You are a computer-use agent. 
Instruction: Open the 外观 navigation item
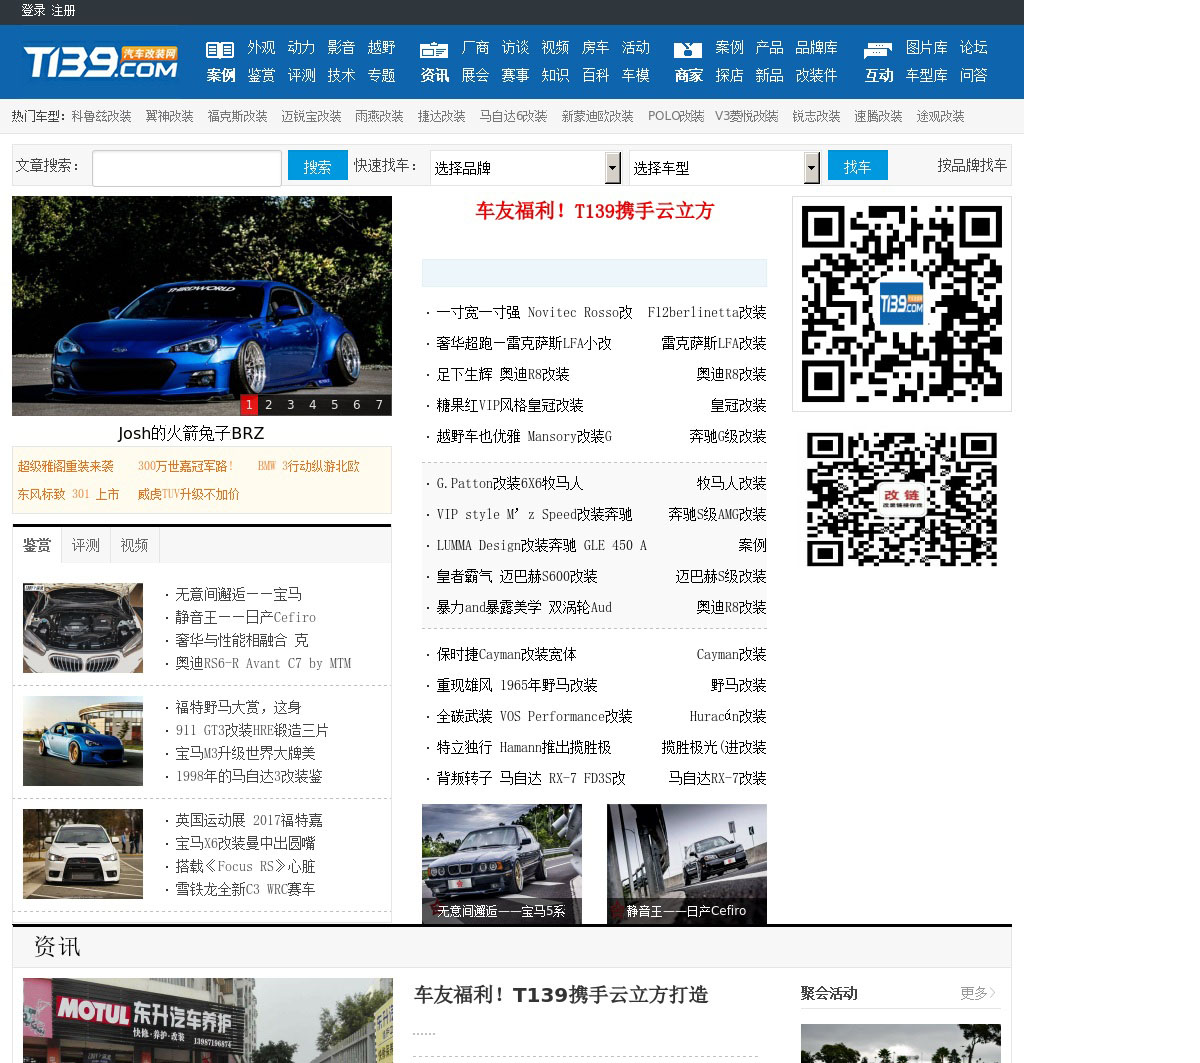click(x=261, y=47)
